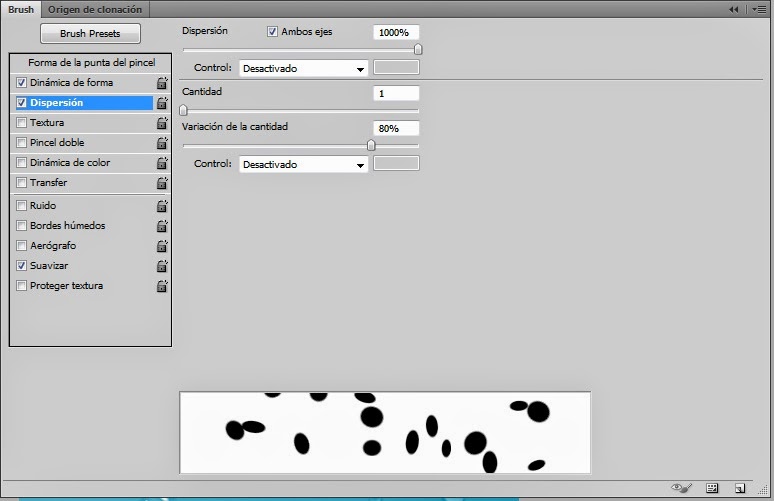Viewport: 774px width, 501px height.
Task: Toggle lock icon beside Proteger textura
Action: [x=162, y=286]
